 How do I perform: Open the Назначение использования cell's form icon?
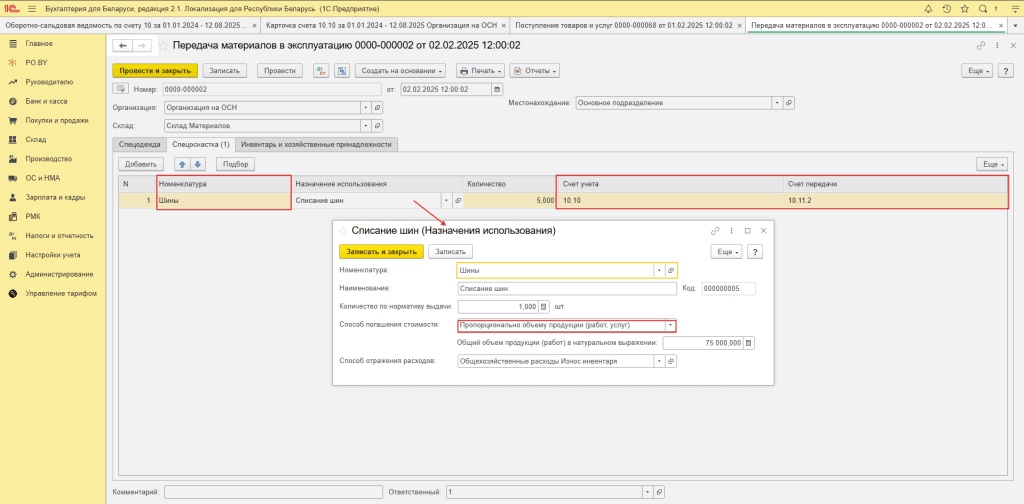click(x=457, y=201)
